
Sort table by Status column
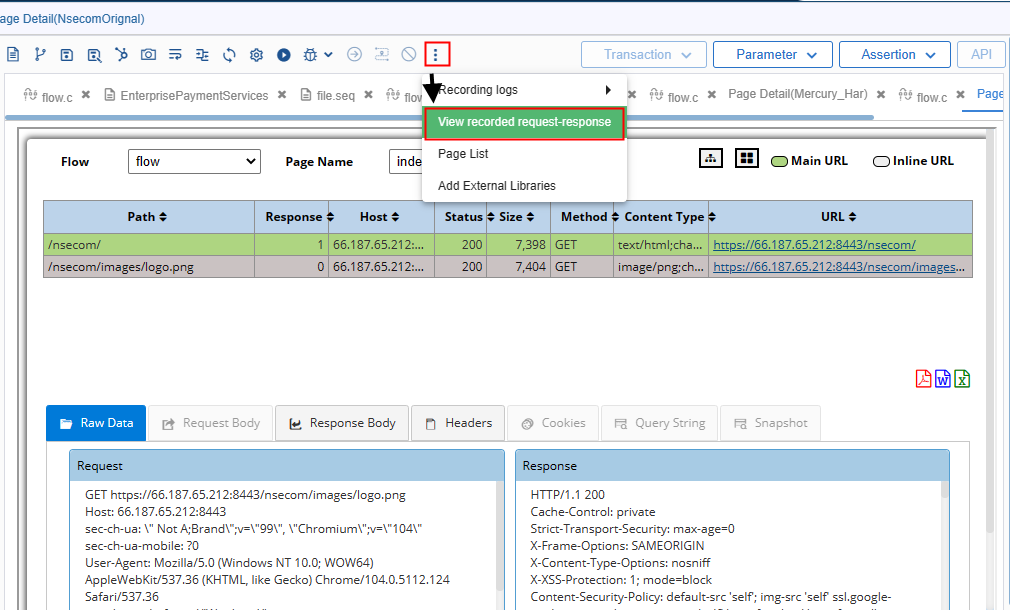(x=461, y=217)
